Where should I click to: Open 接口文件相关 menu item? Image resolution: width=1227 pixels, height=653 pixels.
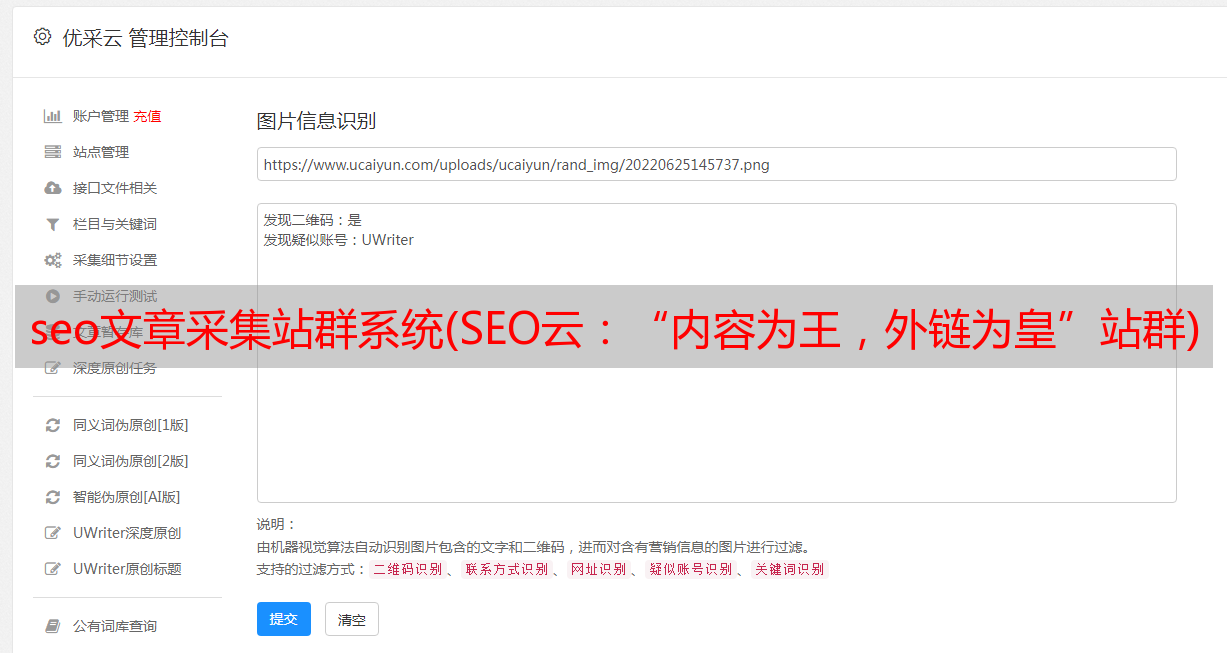115,188
